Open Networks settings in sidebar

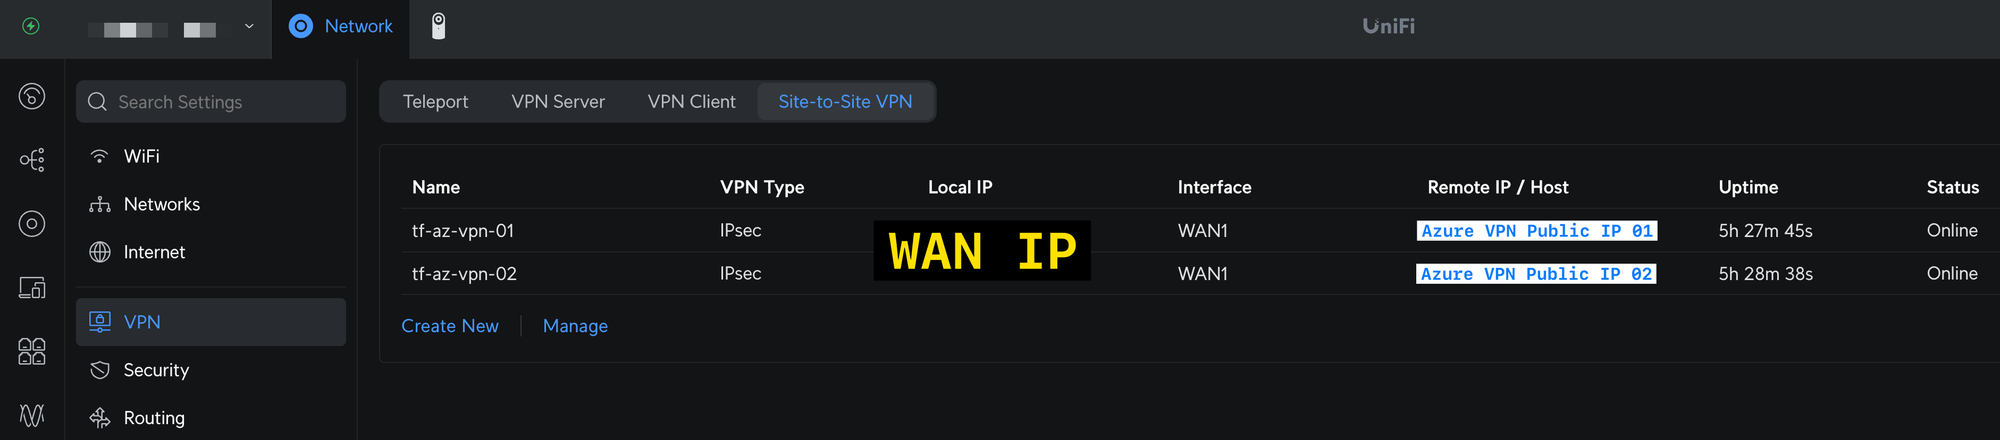pyautogui.click(x=211, y=204)
